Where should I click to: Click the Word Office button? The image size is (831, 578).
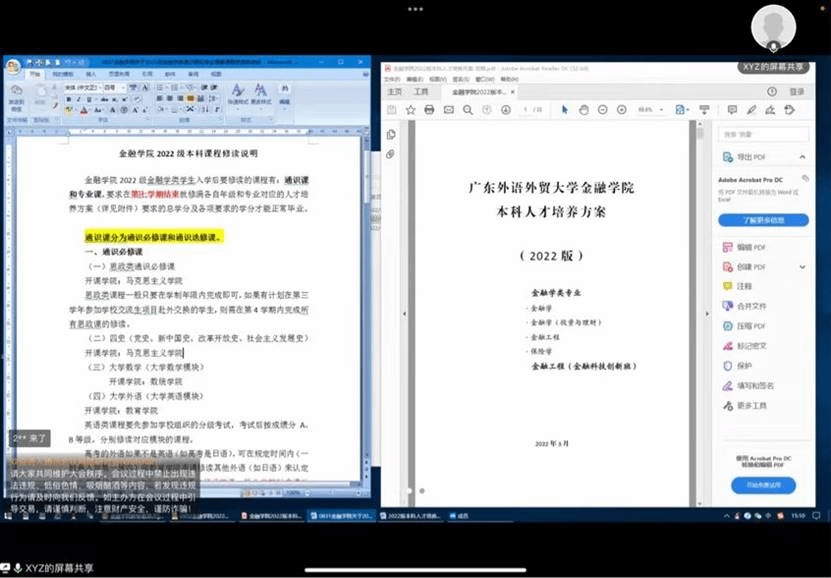pos(13,67)
